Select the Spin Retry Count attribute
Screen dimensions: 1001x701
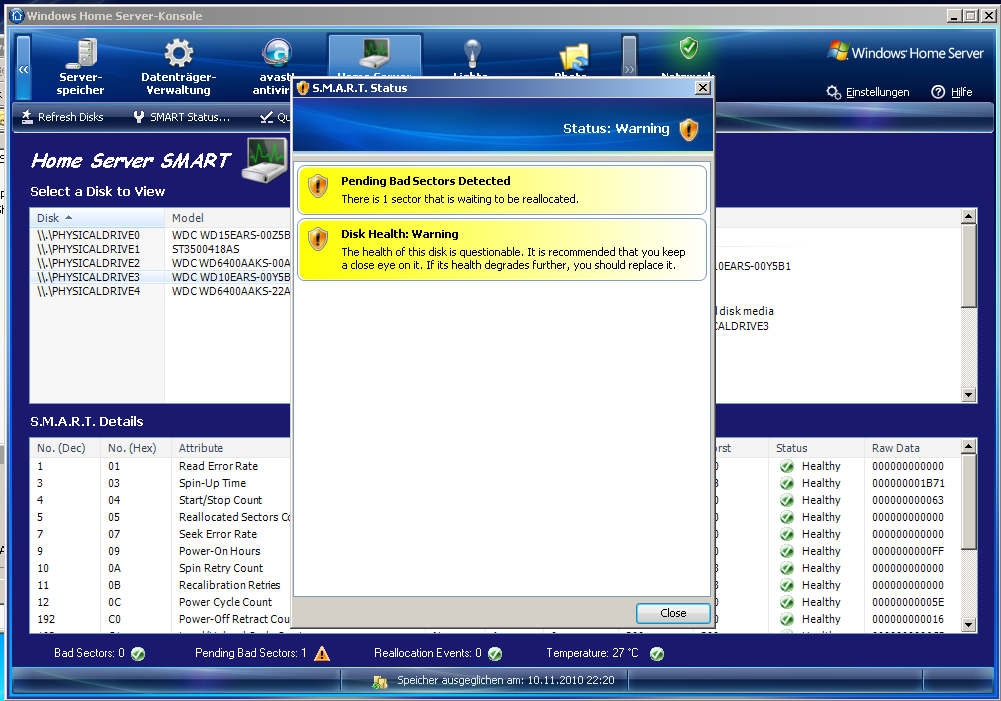click(x=221, y=568)
